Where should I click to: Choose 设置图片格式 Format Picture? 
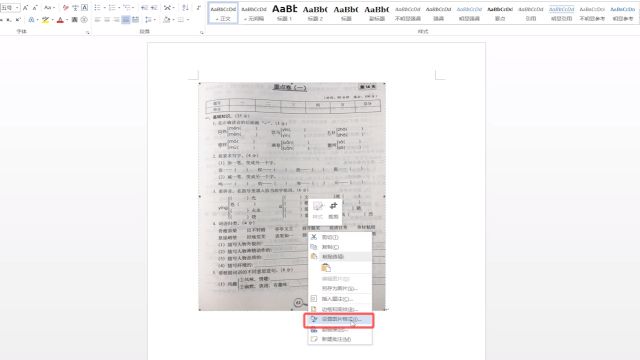(x=340, y=319)
